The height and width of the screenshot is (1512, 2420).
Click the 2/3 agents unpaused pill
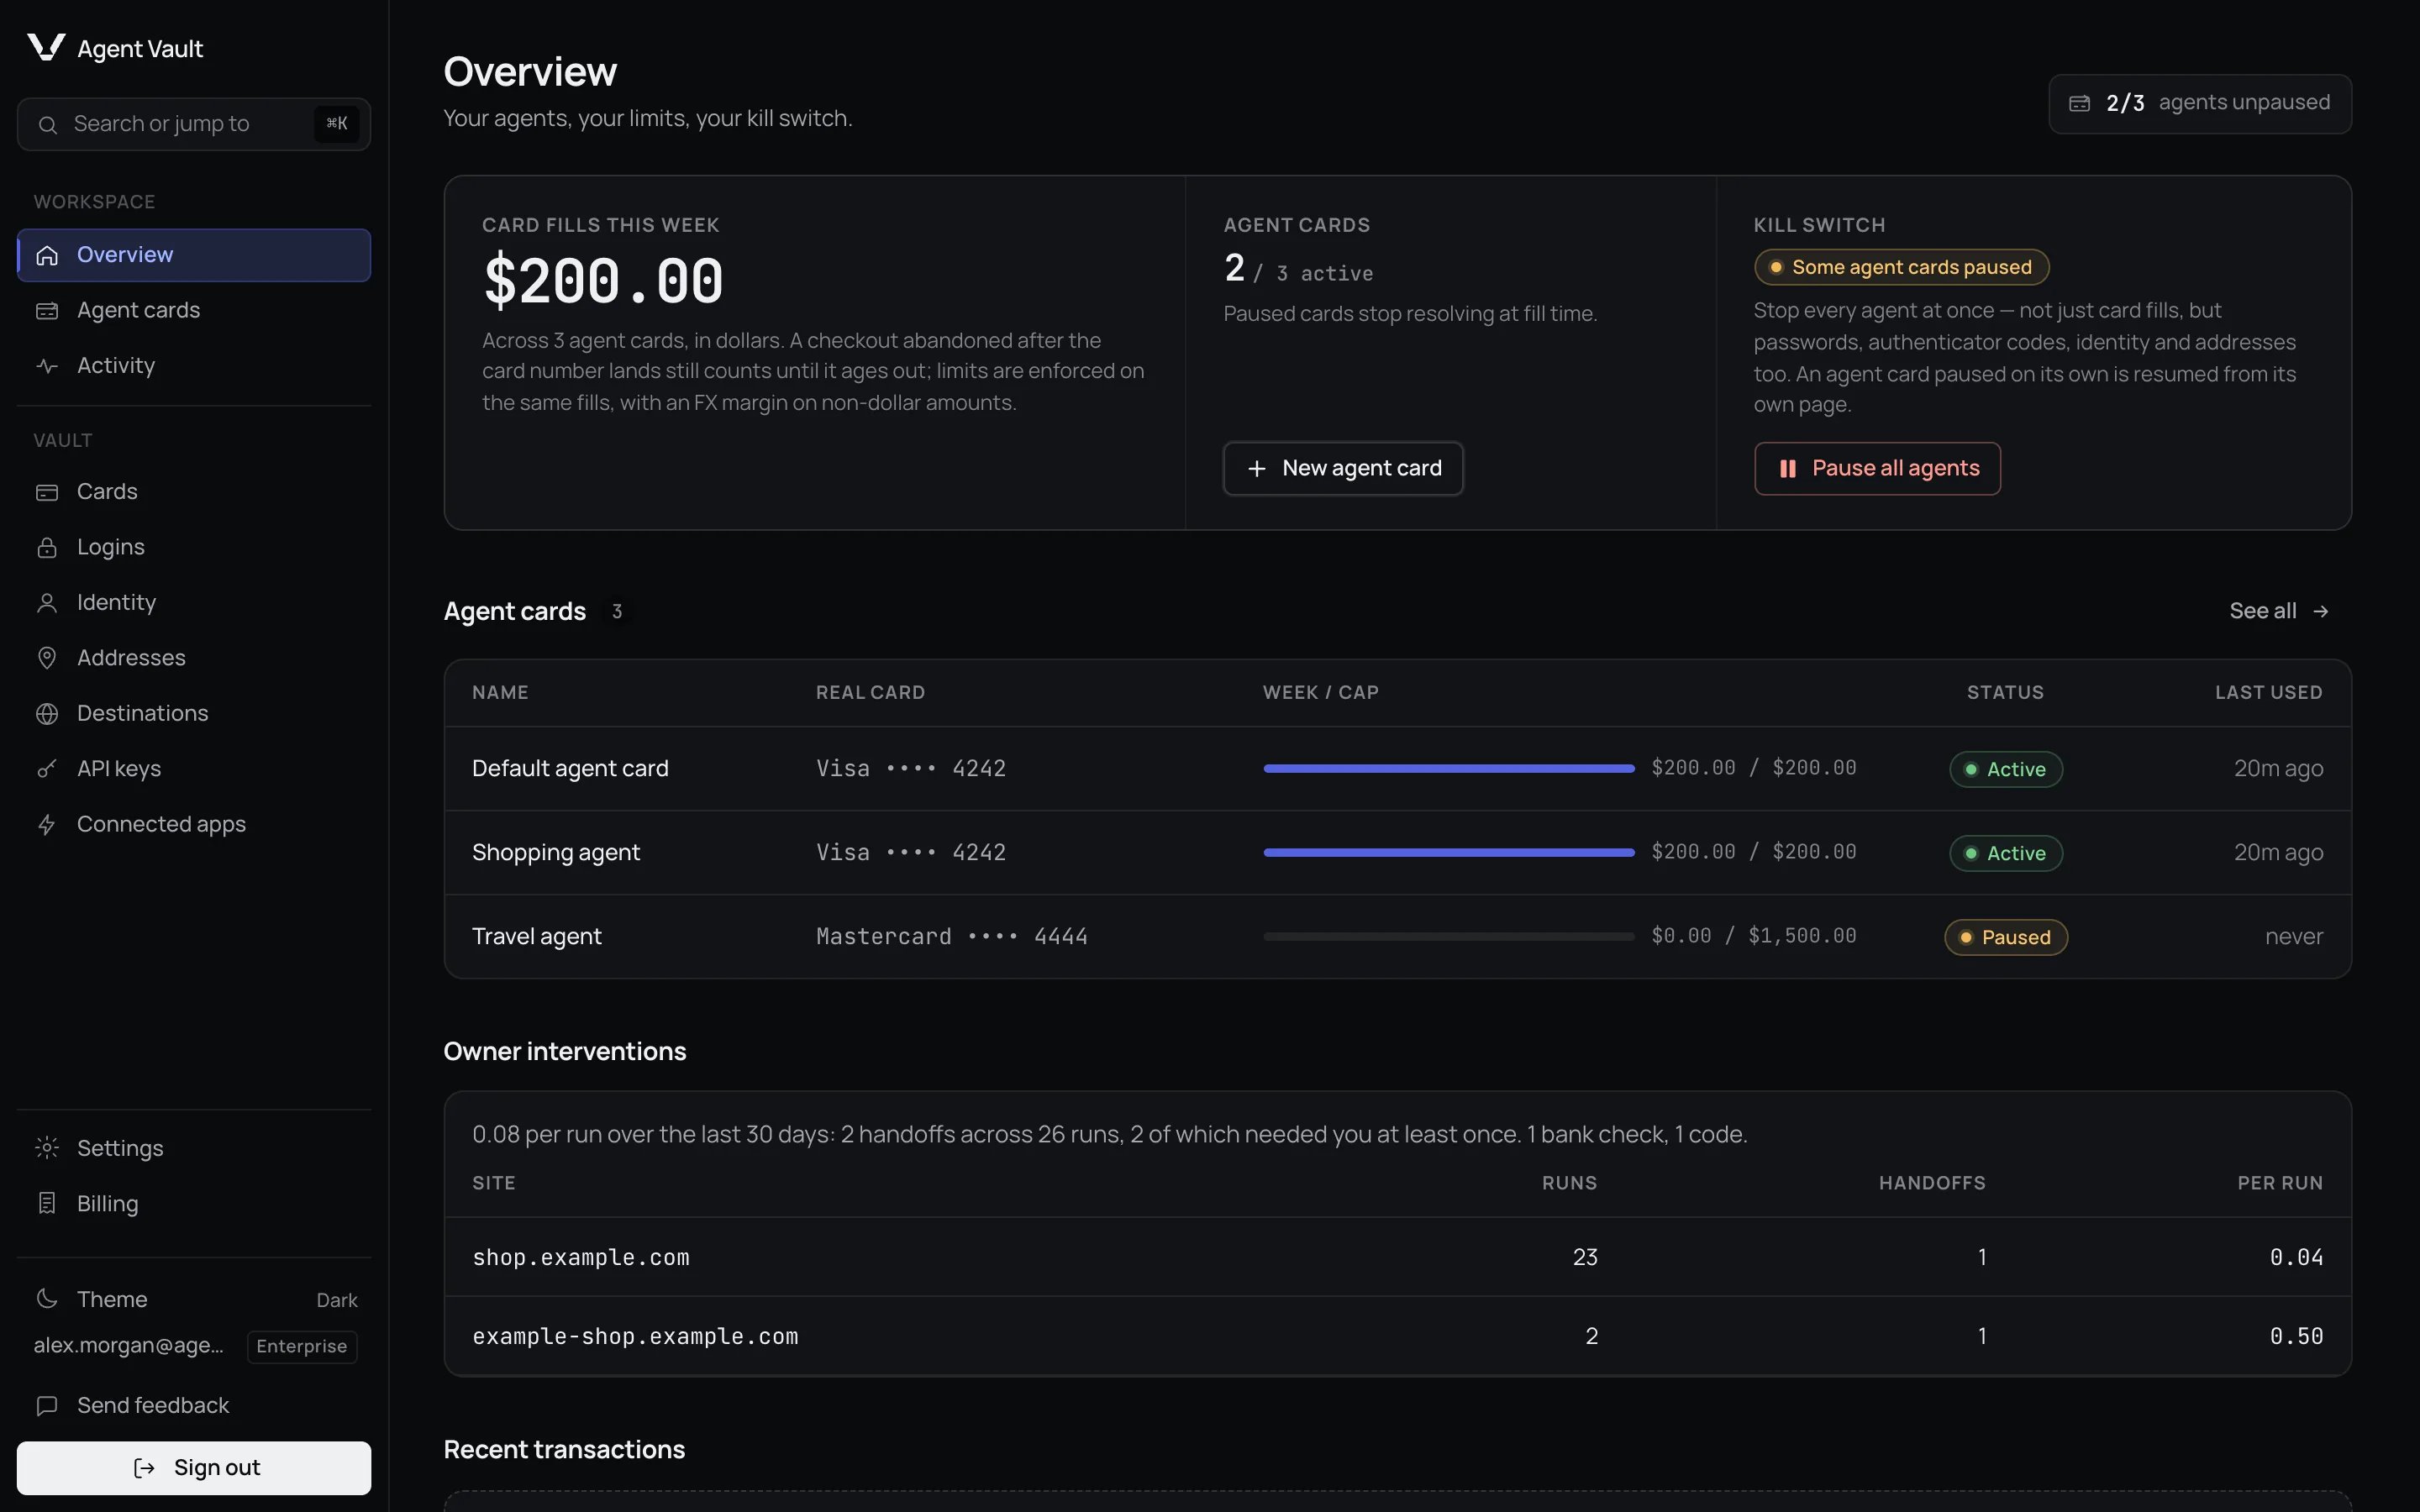2200,103
